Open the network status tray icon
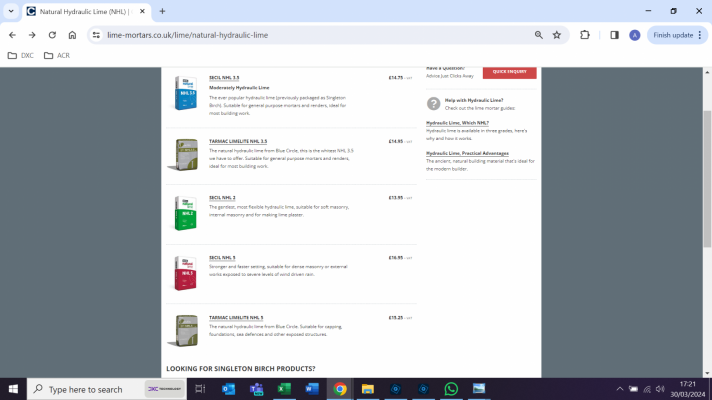Image resolution: width=712 pixels, height=400 pixels. (x=647, y=389)
